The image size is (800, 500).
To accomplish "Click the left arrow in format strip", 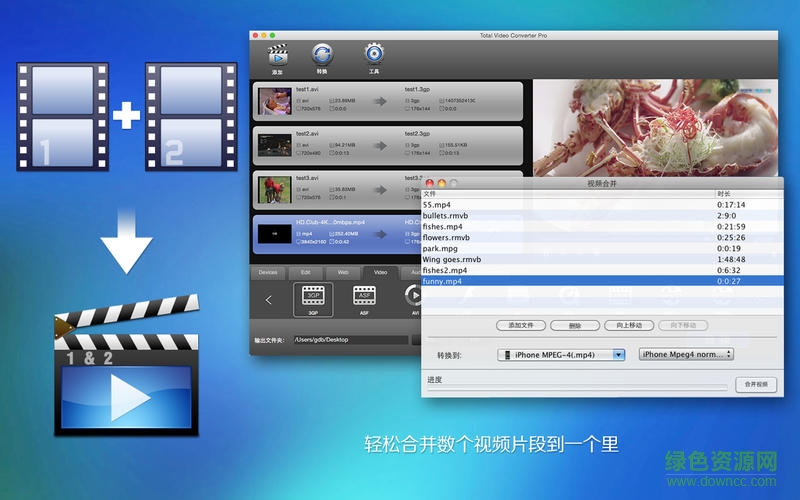I will pos(268,299).
